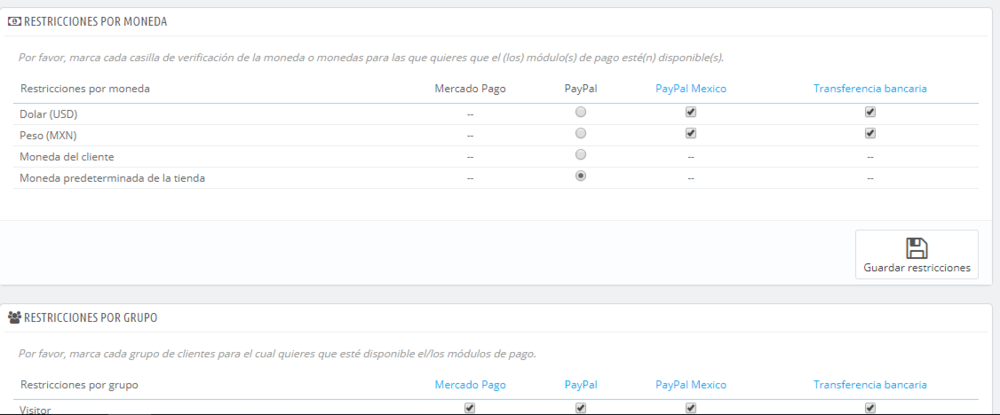Click Restricciones por grupo column header
Screen dimensions: 1000x415
click(79, 385)
